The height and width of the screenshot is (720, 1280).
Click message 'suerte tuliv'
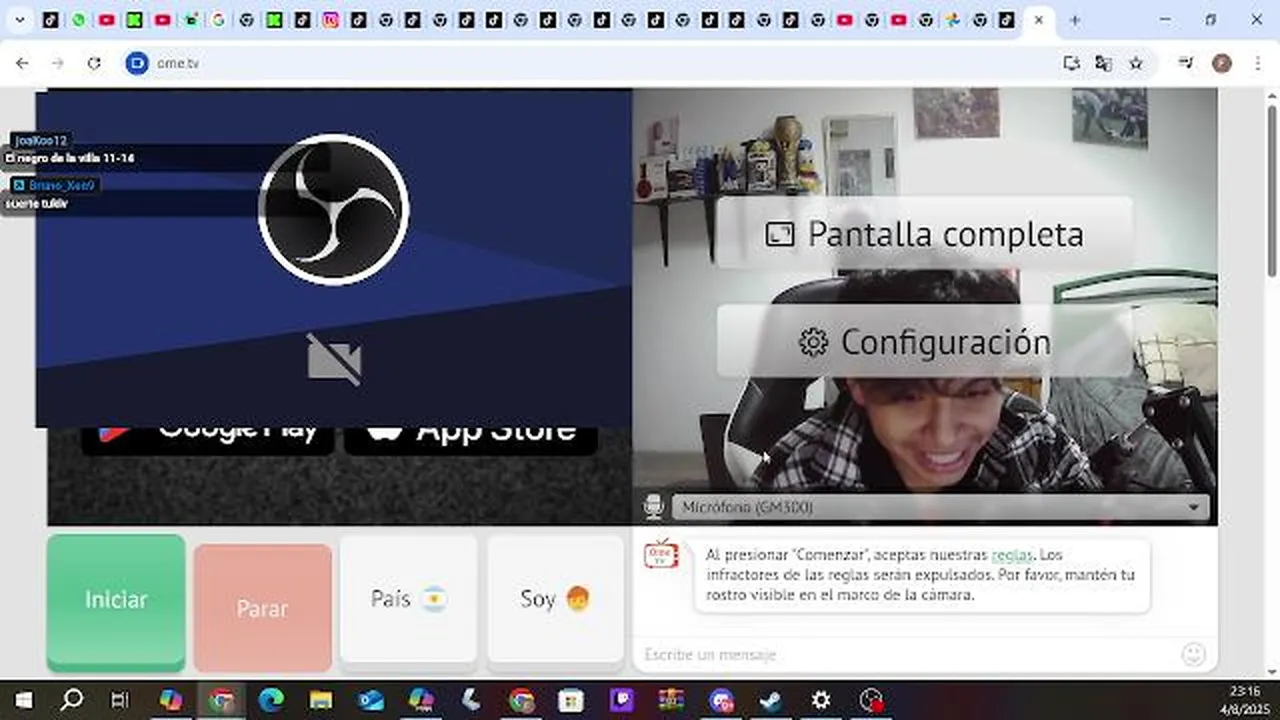37,204
